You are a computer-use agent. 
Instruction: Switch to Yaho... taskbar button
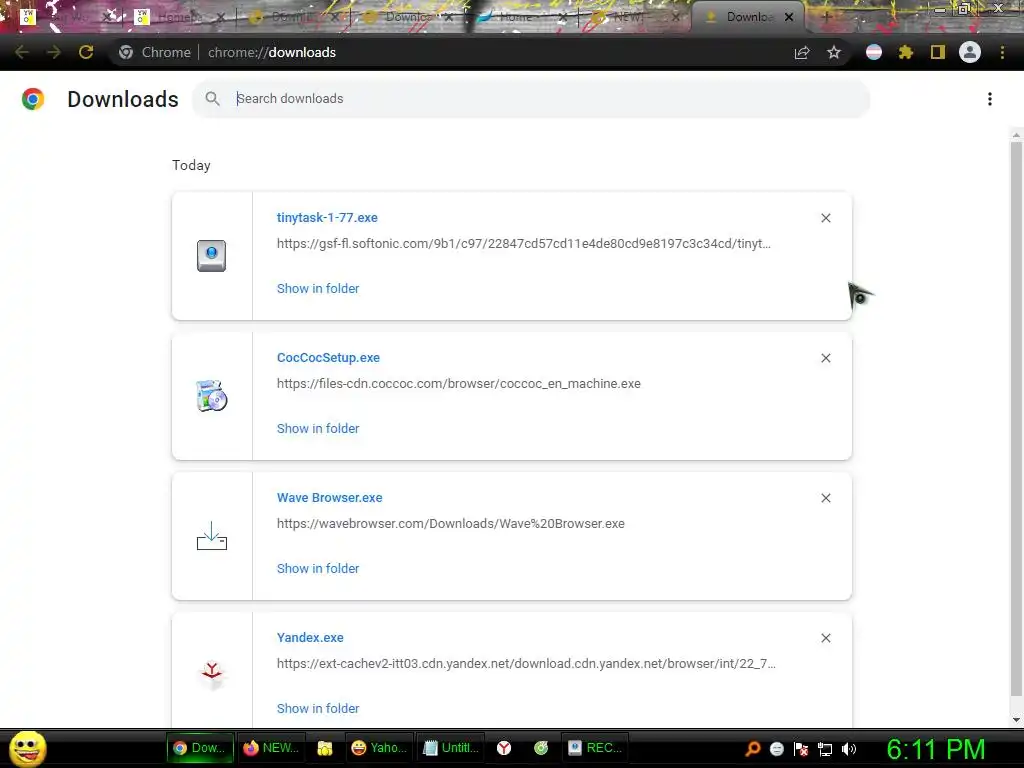[x=379, y=748]
